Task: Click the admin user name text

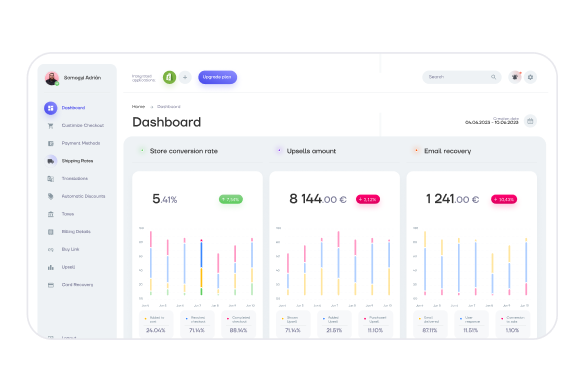Action: [x=82, y=78]
